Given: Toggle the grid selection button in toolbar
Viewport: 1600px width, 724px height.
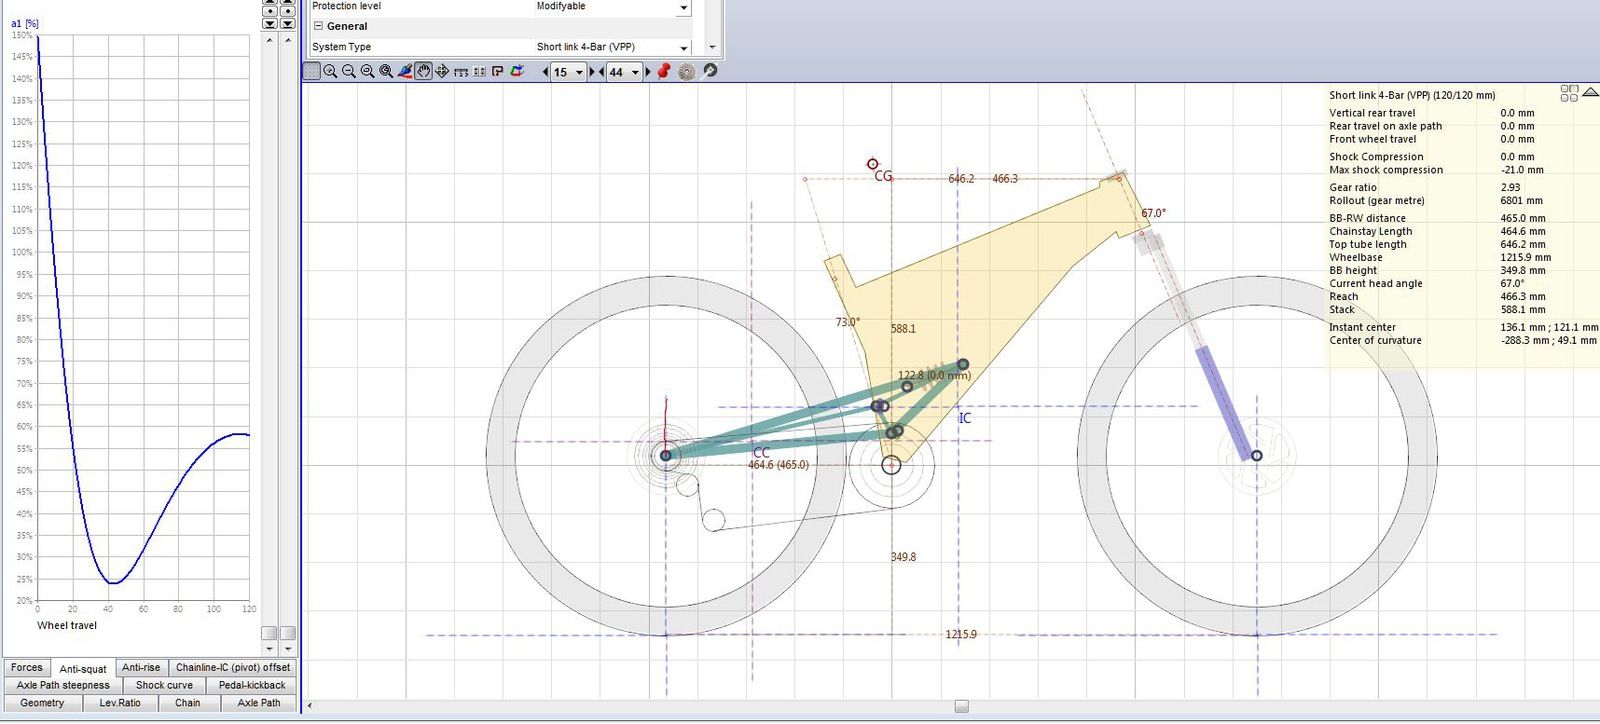Looking at the screenshot, I should pos(312,71).
